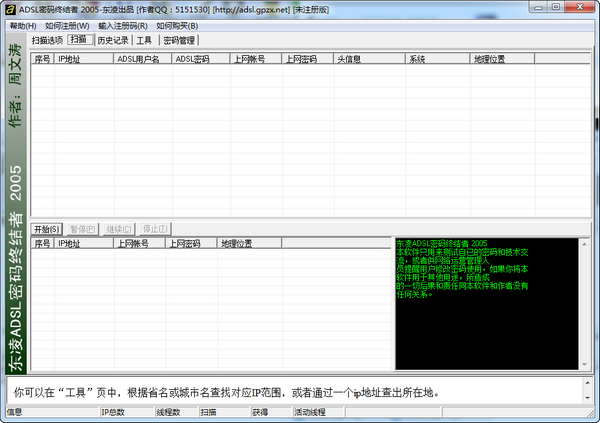The height and width of the screenshot is (423, 600).
Task: Open the 如何注册(W) menu
Action: point(67,26)
